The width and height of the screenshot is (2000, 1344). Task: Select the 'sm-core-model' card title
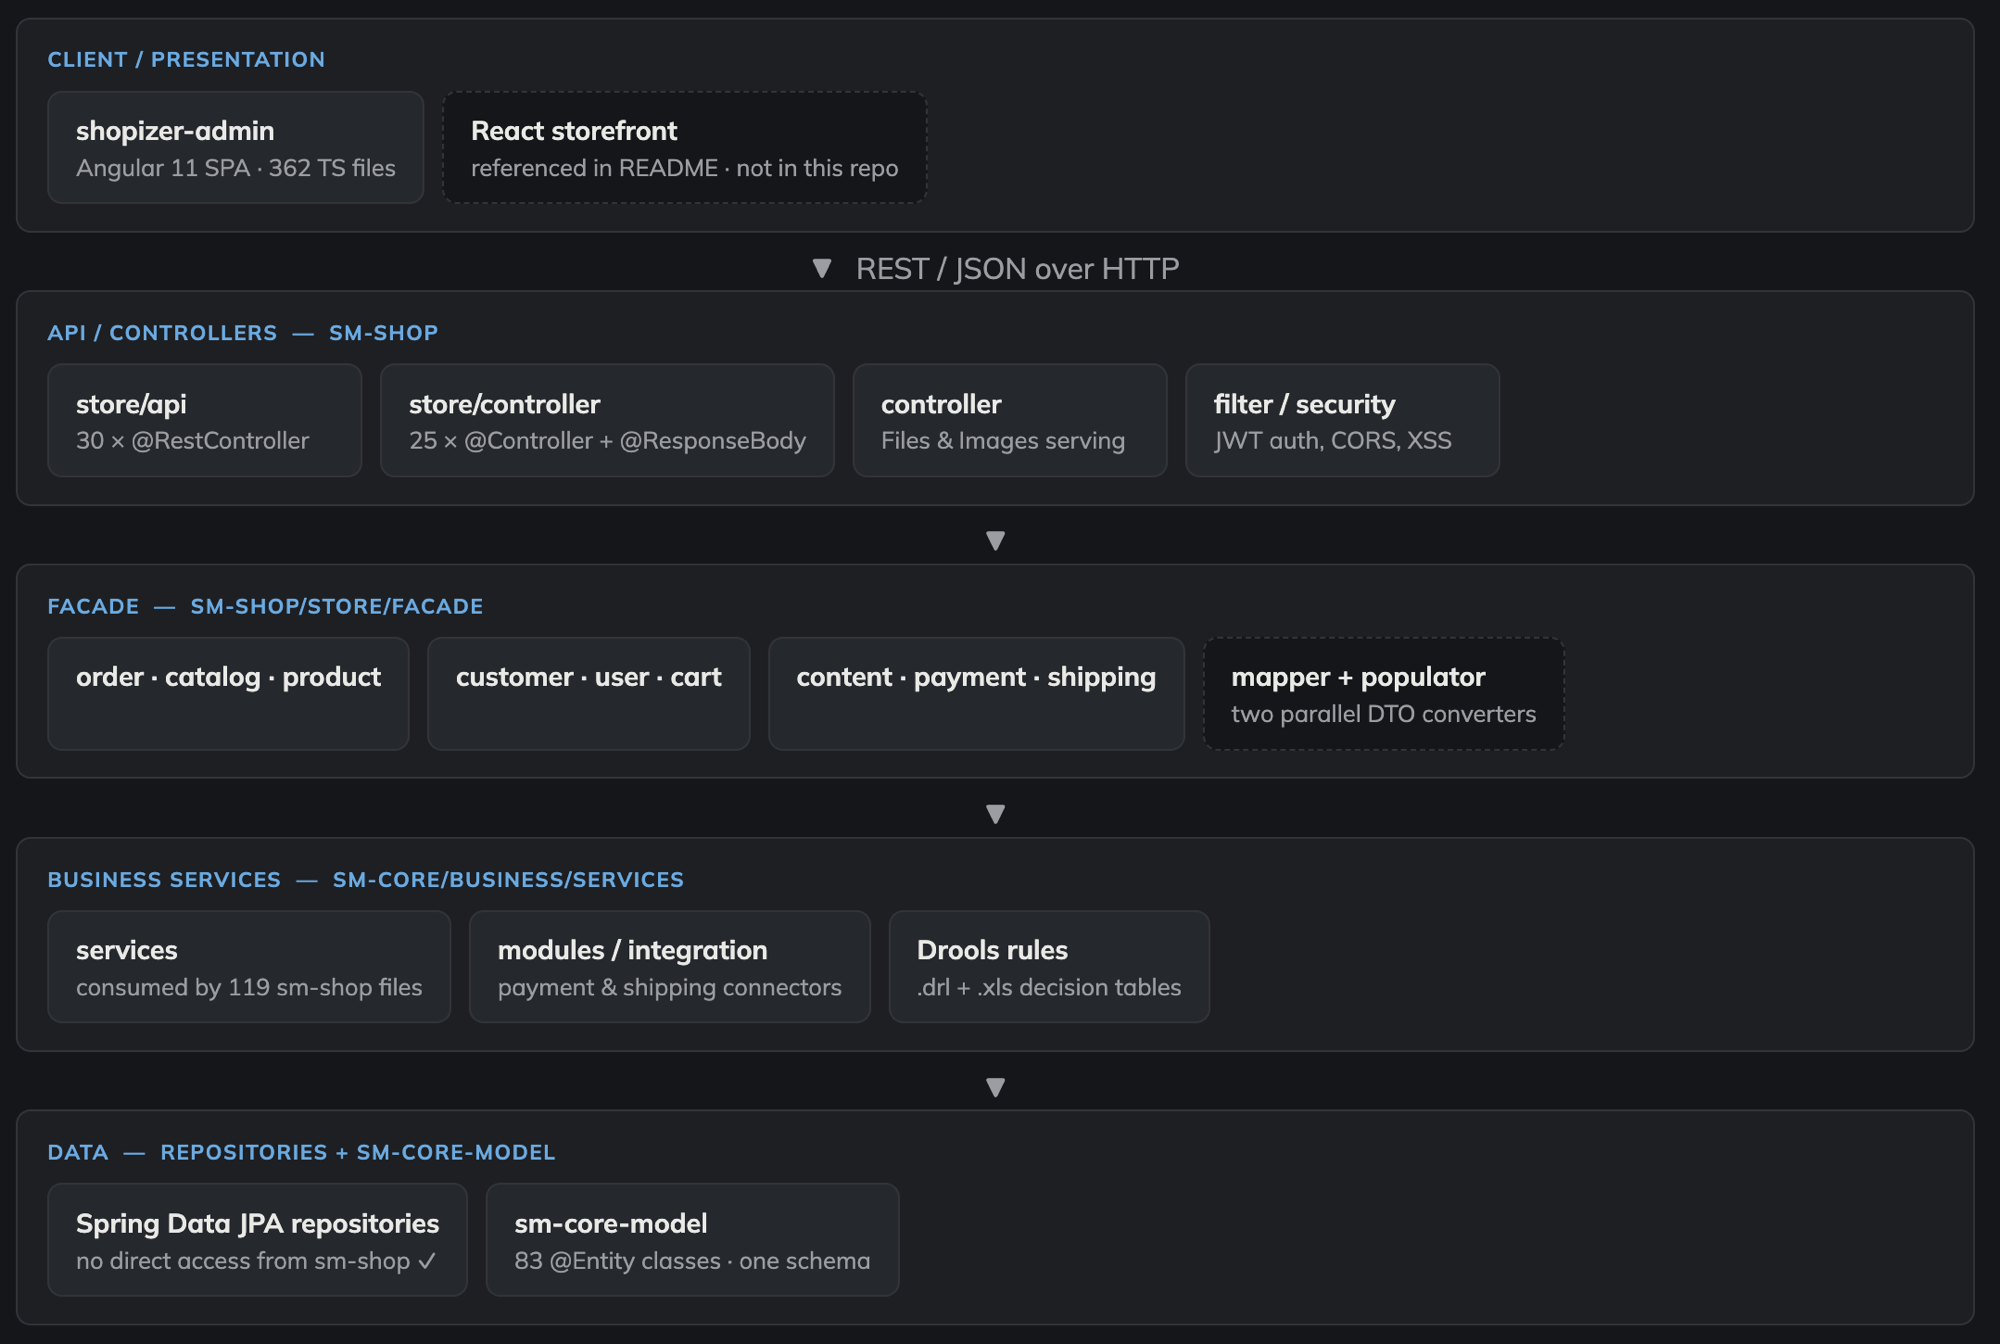(x=611, y=1224)
